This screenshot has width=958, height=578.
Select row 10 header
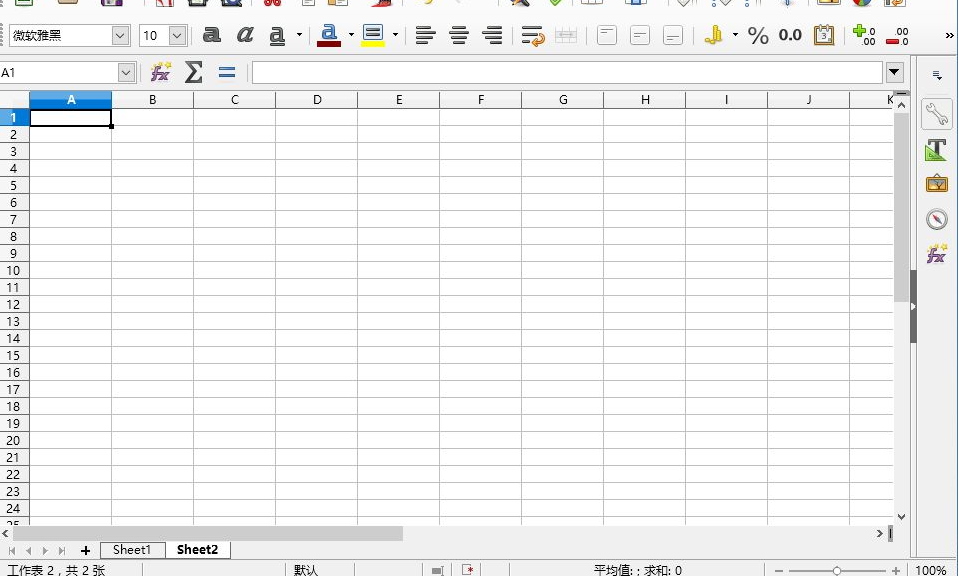[x=15, y=271]
